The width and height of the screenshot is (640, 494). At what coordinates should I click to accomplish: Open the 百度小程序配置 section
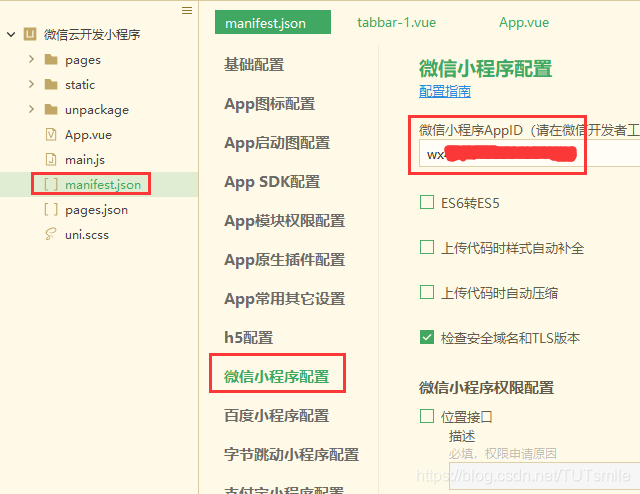277,416
